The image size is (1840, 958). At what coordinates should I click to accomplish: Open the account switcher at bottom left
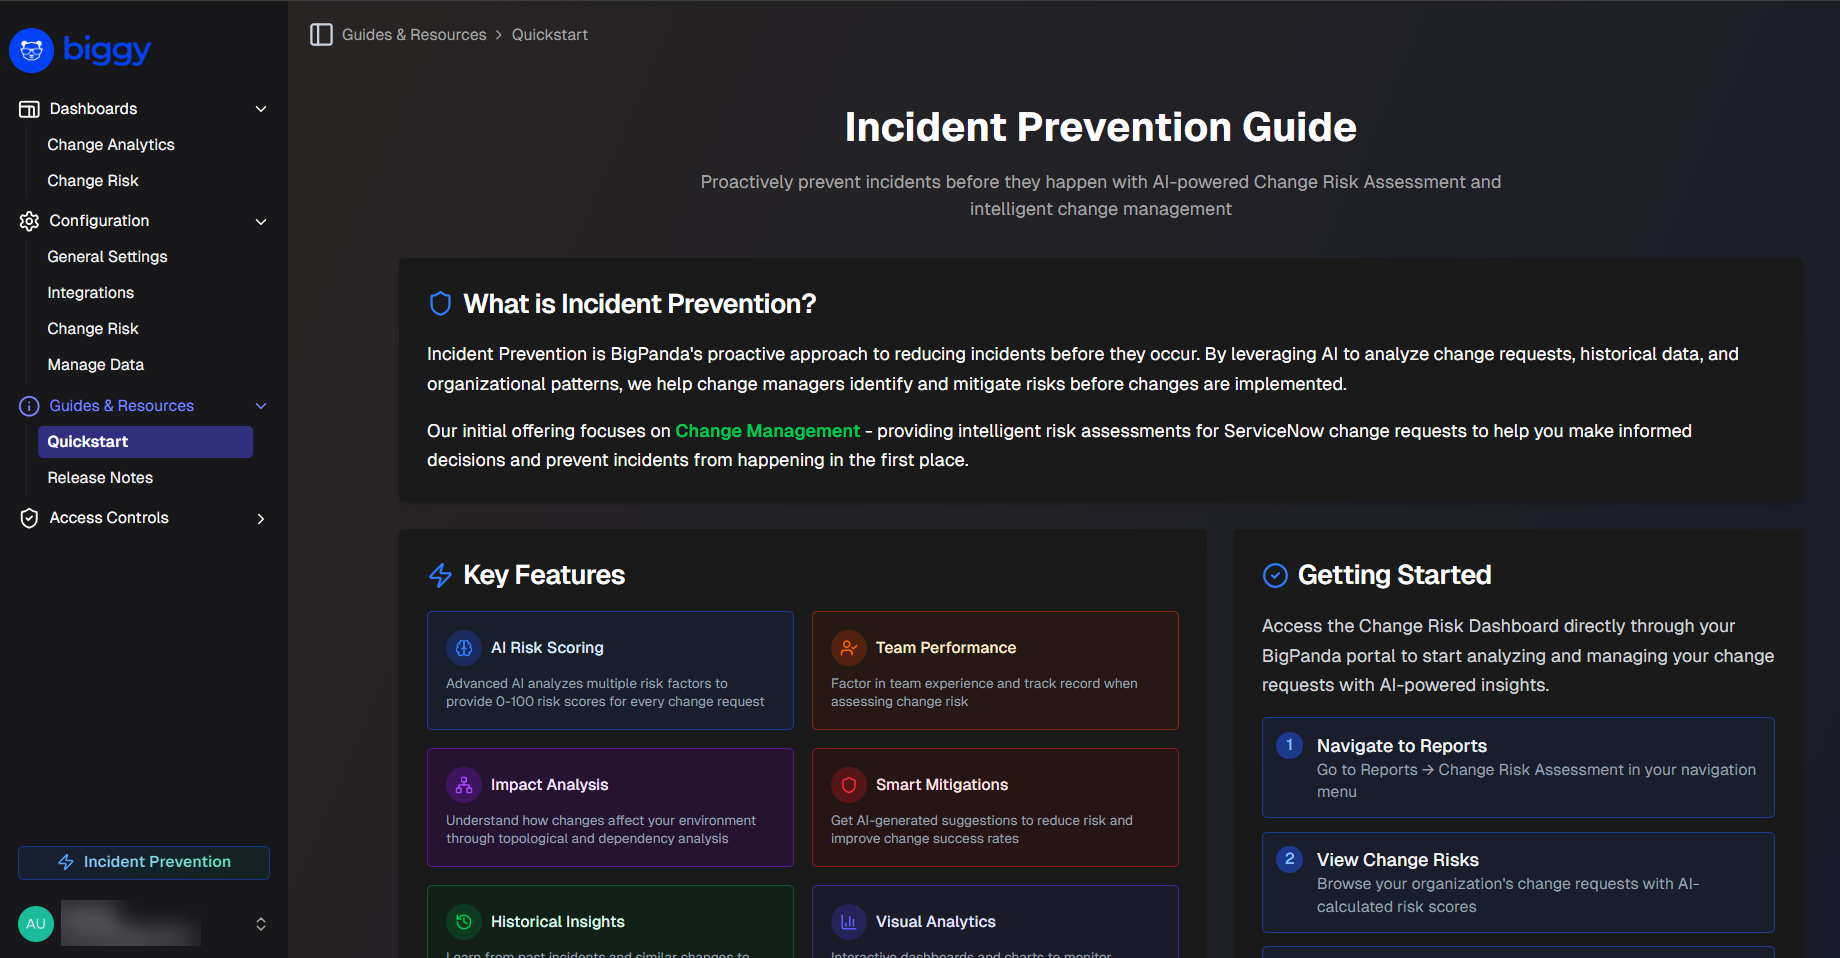(260, 924)
